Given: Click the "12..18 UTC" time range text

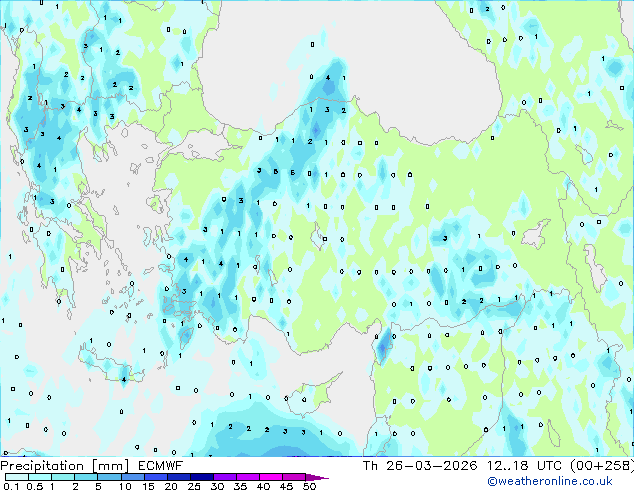Looking at the screenshot, I should [524, 466].
